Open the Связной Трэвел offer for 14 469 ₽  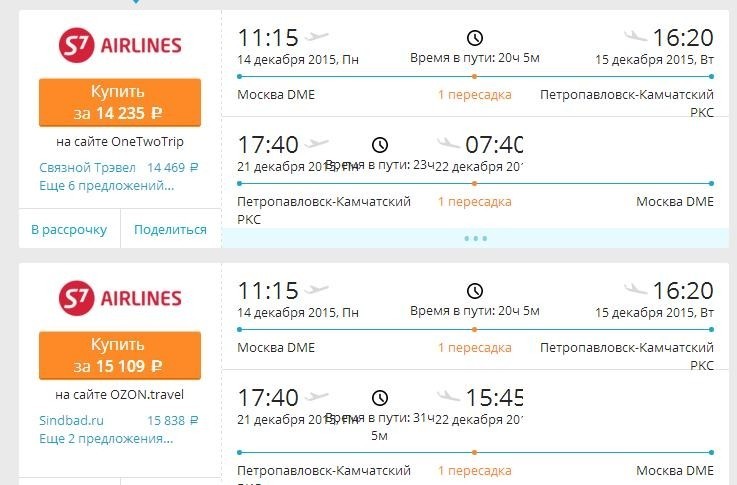click(119, 167)
